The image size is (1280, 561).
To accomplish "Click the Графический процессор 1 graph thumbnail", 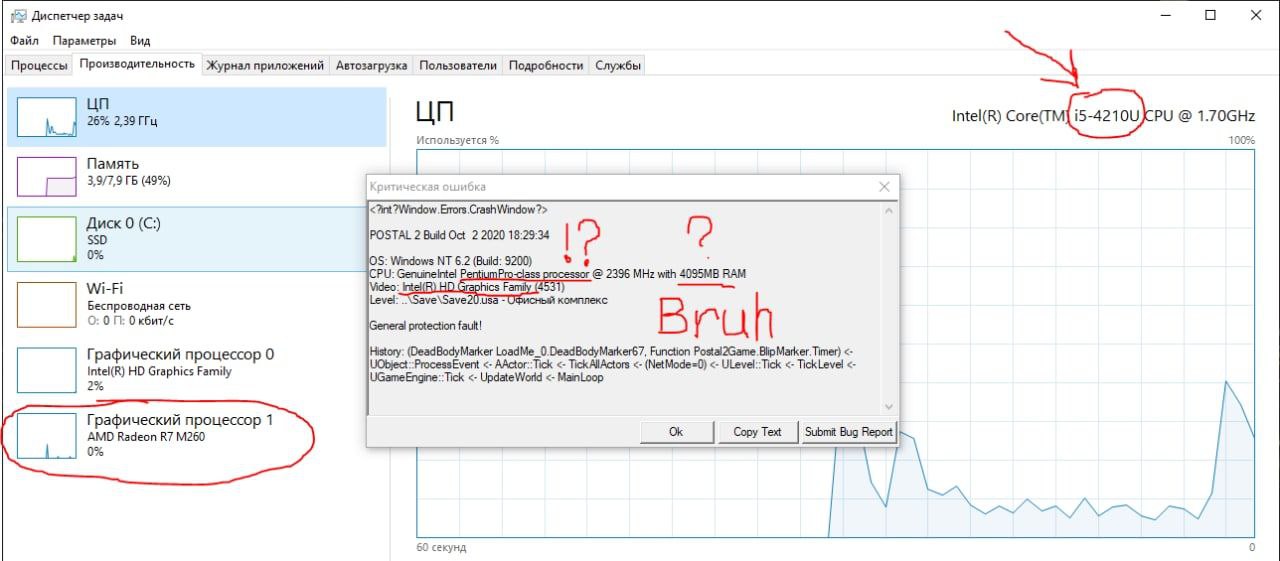I will [47, 435].
